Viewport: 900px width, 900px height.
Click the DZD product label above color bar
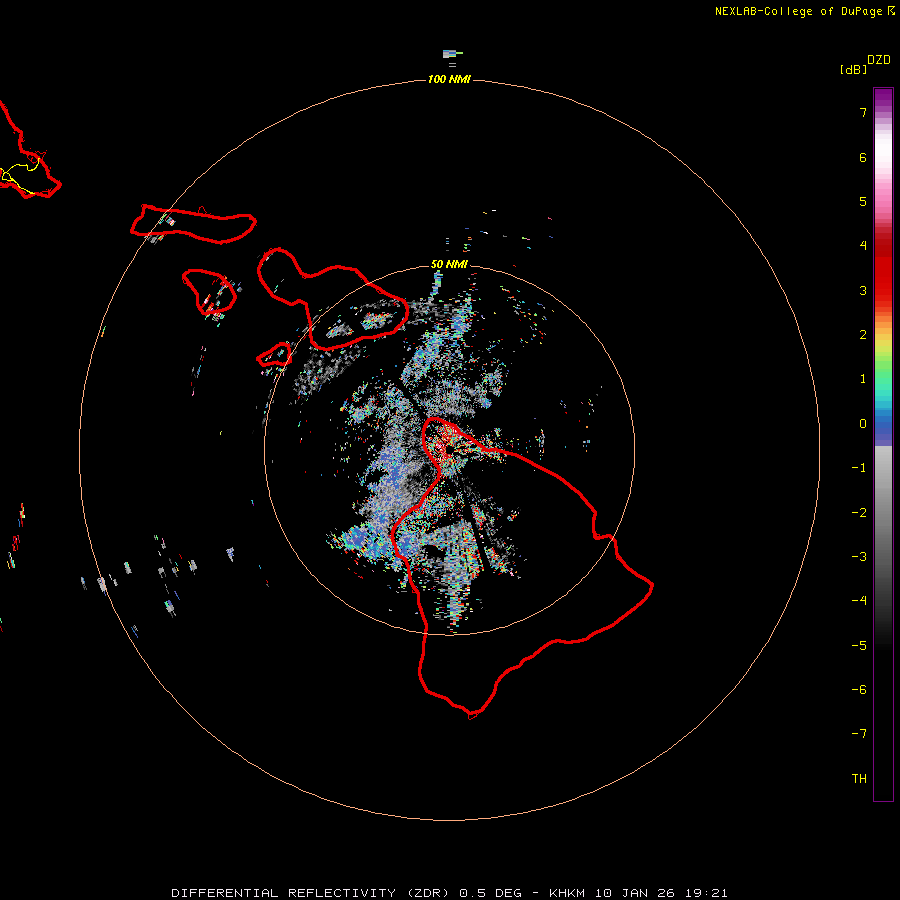(879, 60)
